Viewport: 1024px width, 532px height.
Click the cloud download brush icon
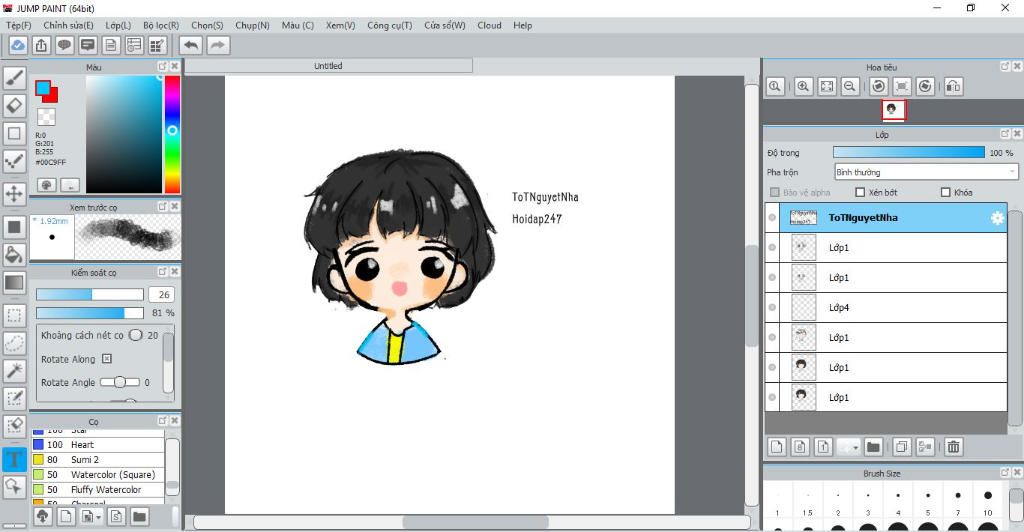42,517
